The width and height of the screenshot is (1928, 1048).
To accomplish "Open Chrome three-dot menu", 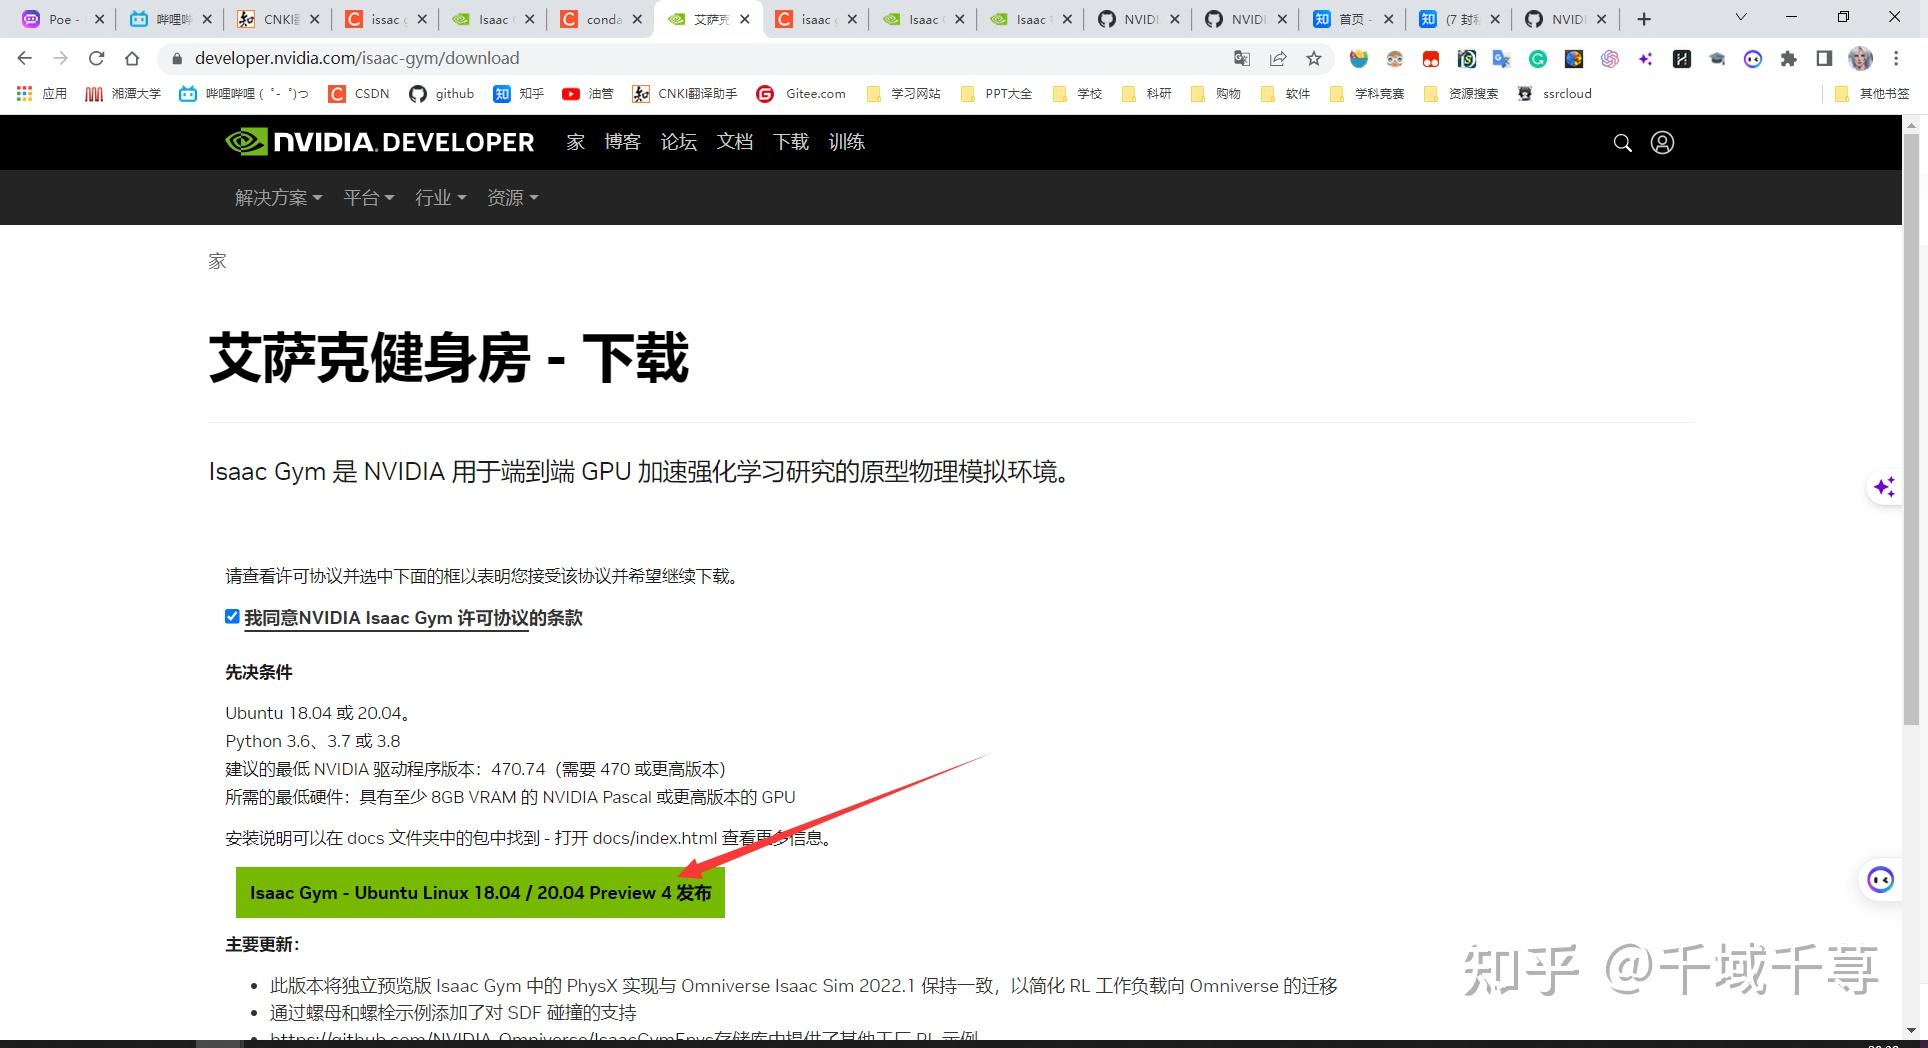I will pos(1897,59).
